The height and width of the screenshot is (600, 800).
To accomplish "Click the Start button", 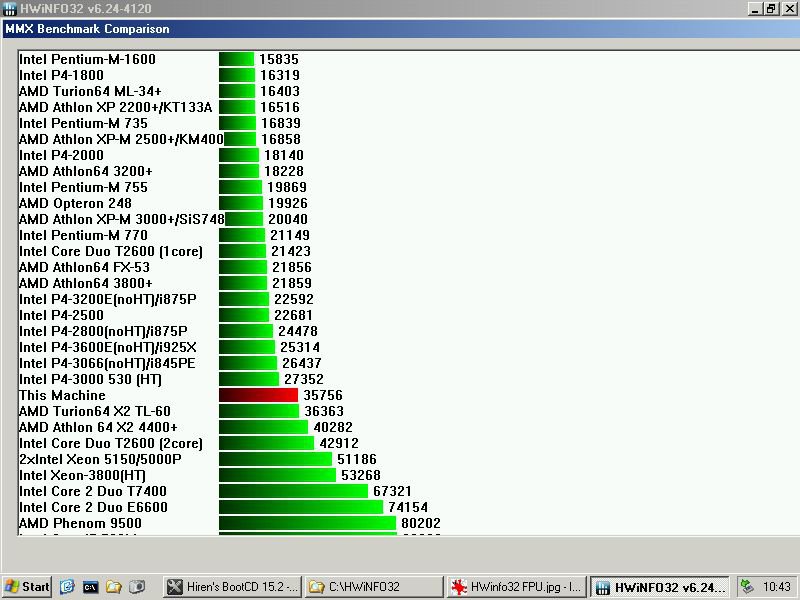I will click(27, 587).
